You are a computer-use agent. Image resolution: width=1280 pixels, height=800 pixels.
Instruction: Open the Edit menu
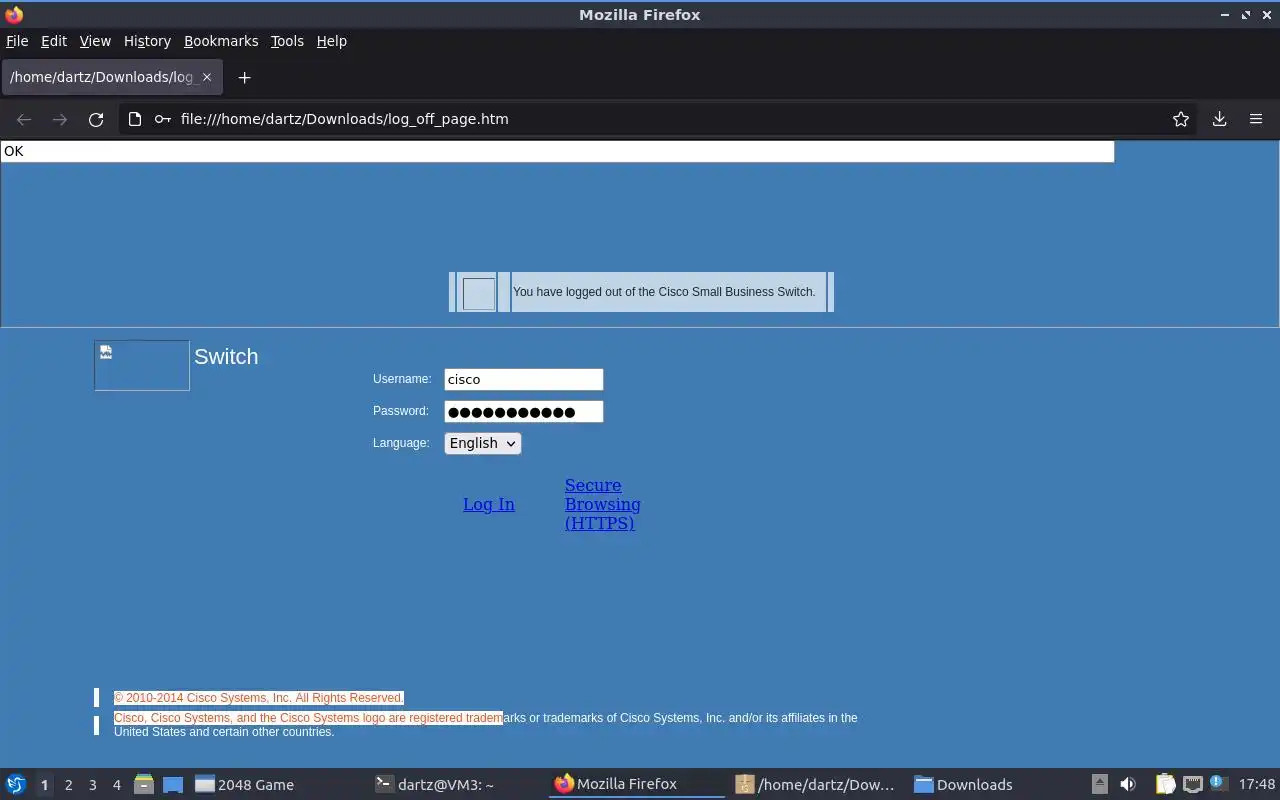point(54,41)
